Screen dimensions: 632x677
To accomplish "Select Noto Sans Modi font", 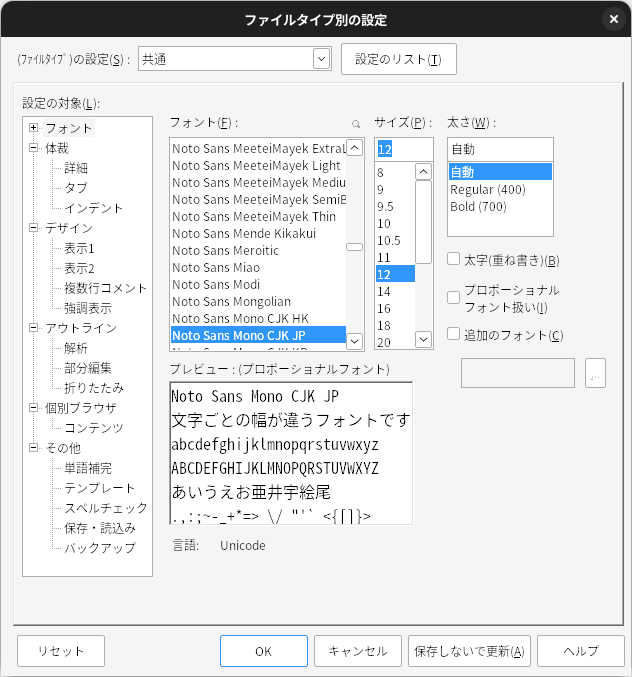I will pos(258,285).
